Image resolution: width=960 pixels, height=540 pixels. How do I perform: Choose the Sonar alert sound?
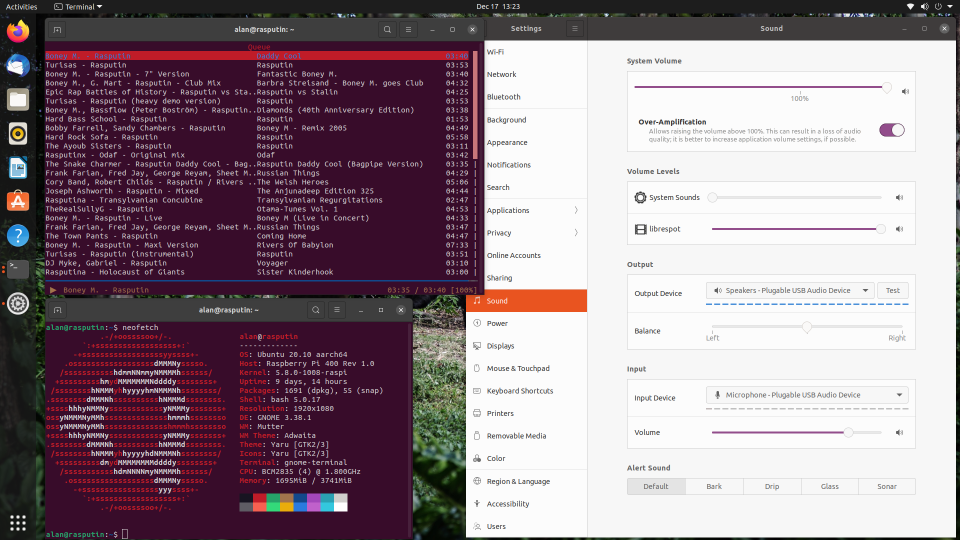tap(887, 486)
